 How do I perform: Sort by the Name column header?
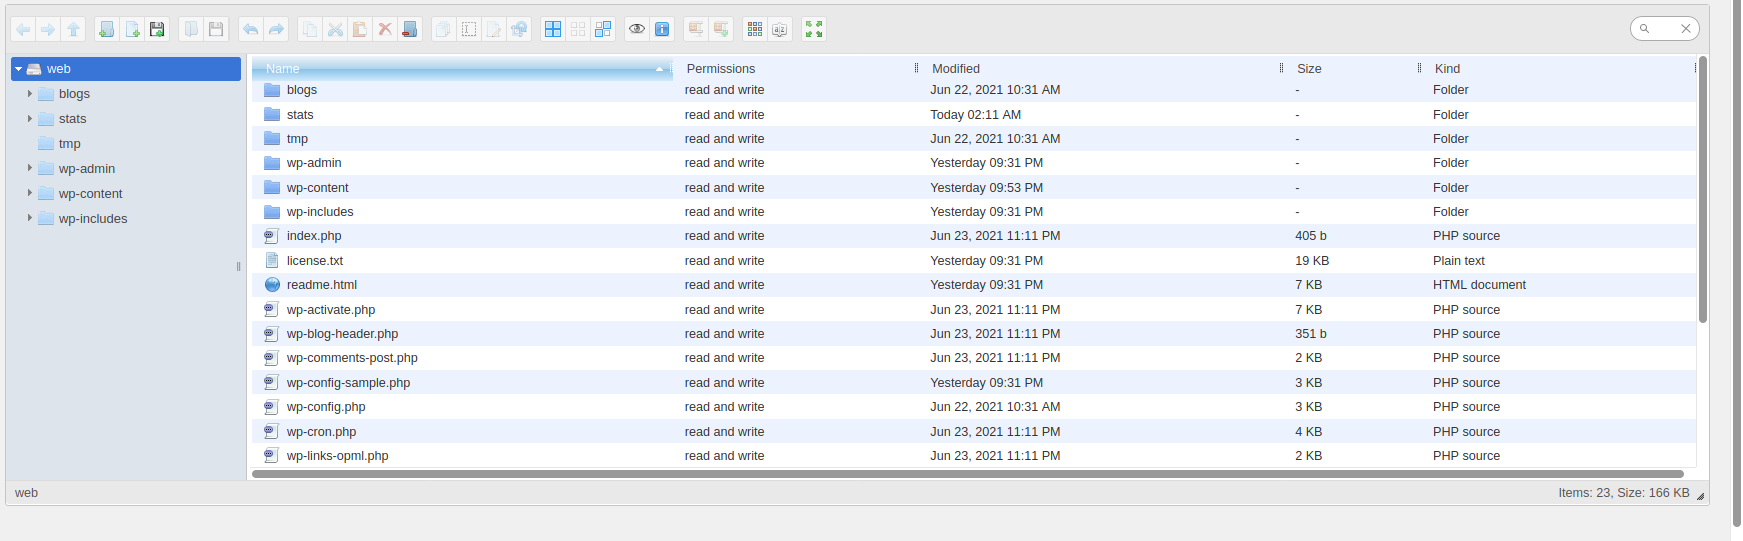[x=462, y=69]
